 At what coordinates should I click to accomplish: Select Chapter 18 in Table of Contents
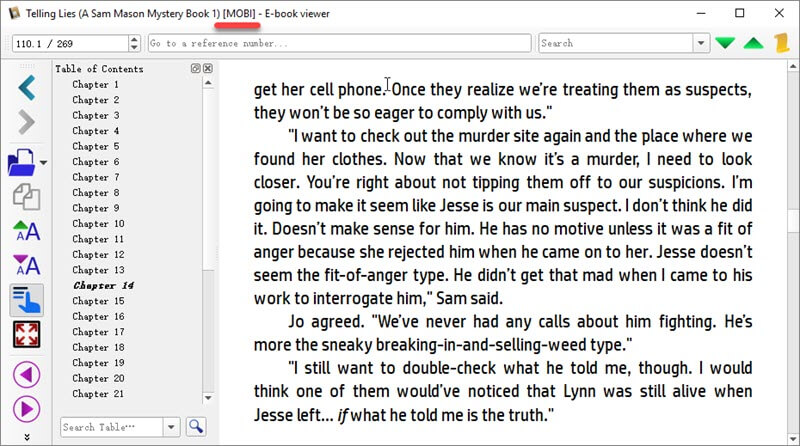[x=90, y=348]
